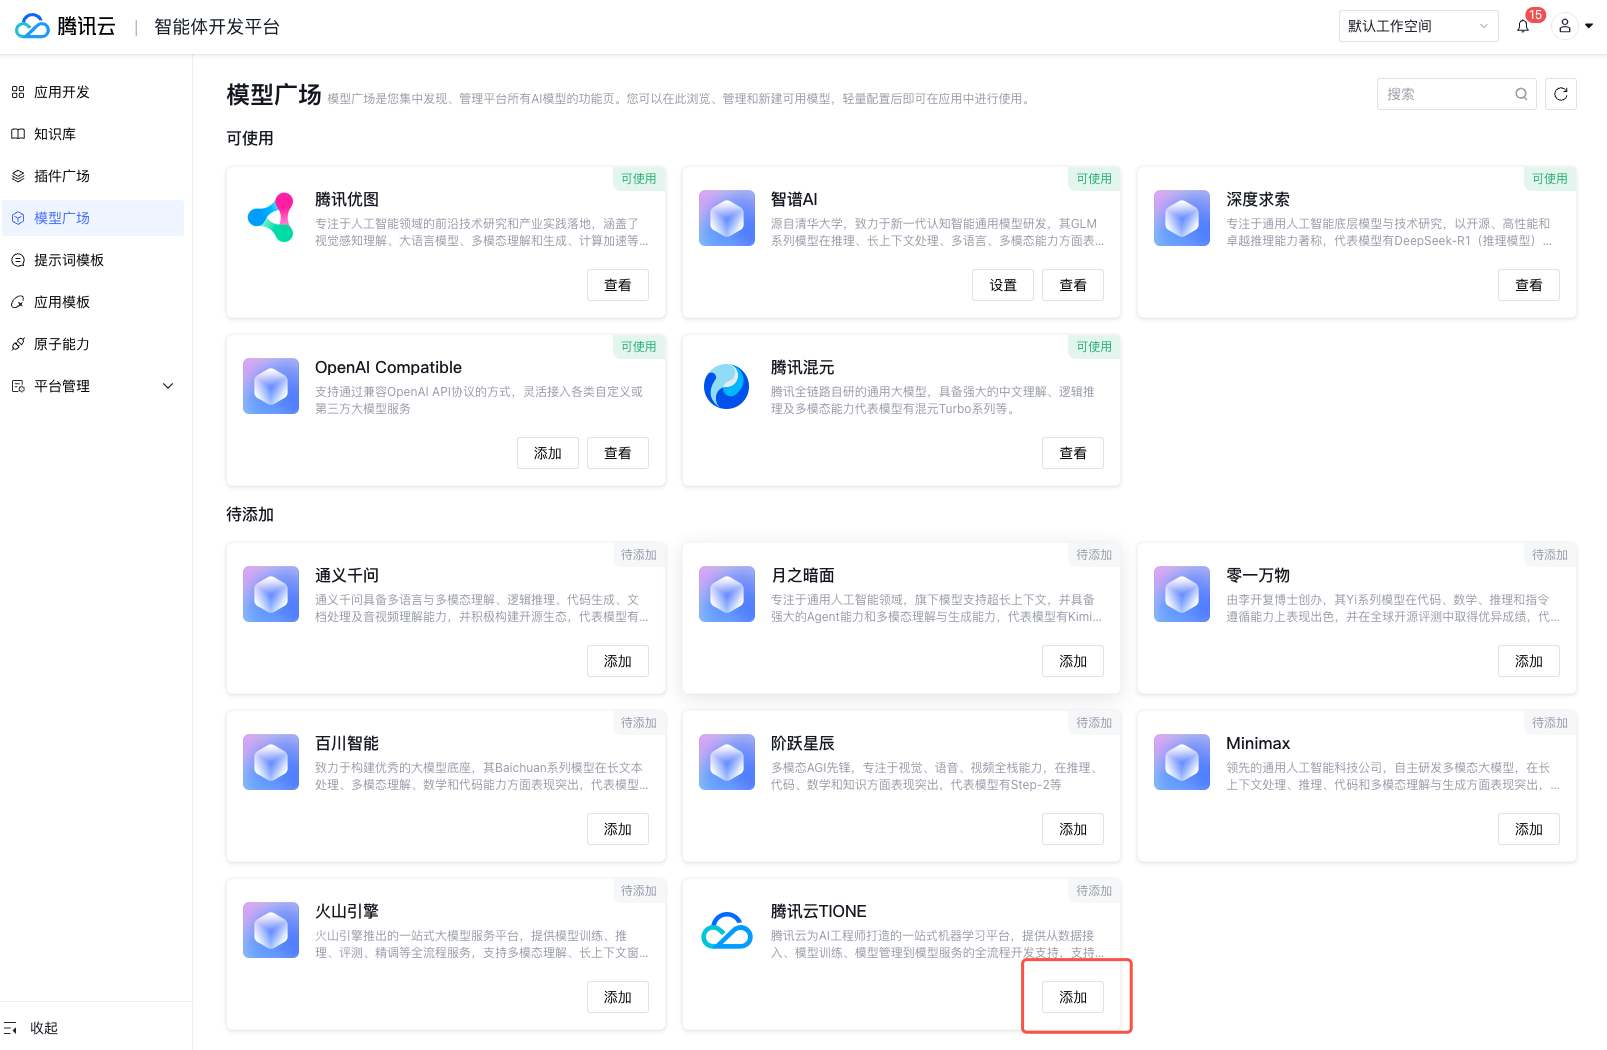View the 腾讯优图 model with 查看
Image resolution: width=1607 pixels, height=1050 pixels.
tap(618, 285)
